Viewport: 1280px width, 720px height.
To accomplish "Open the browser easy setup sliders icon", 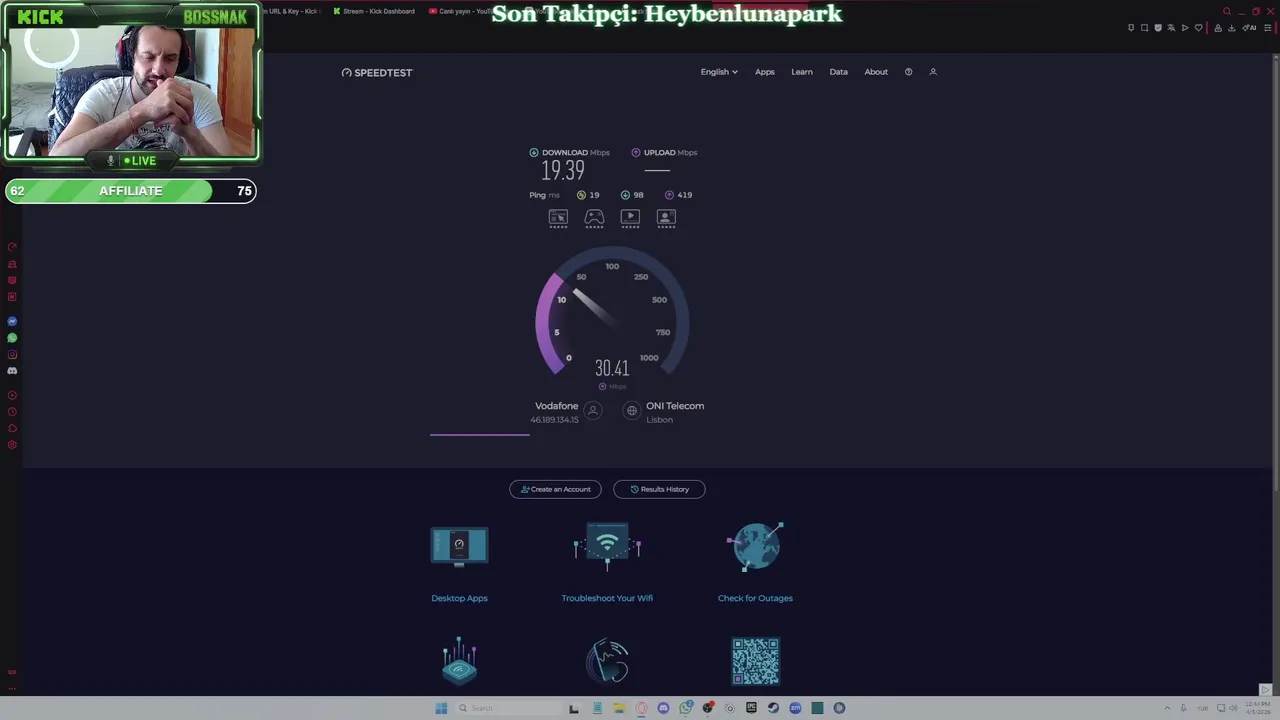I will pyautogui.click(x=1268, y=28).
